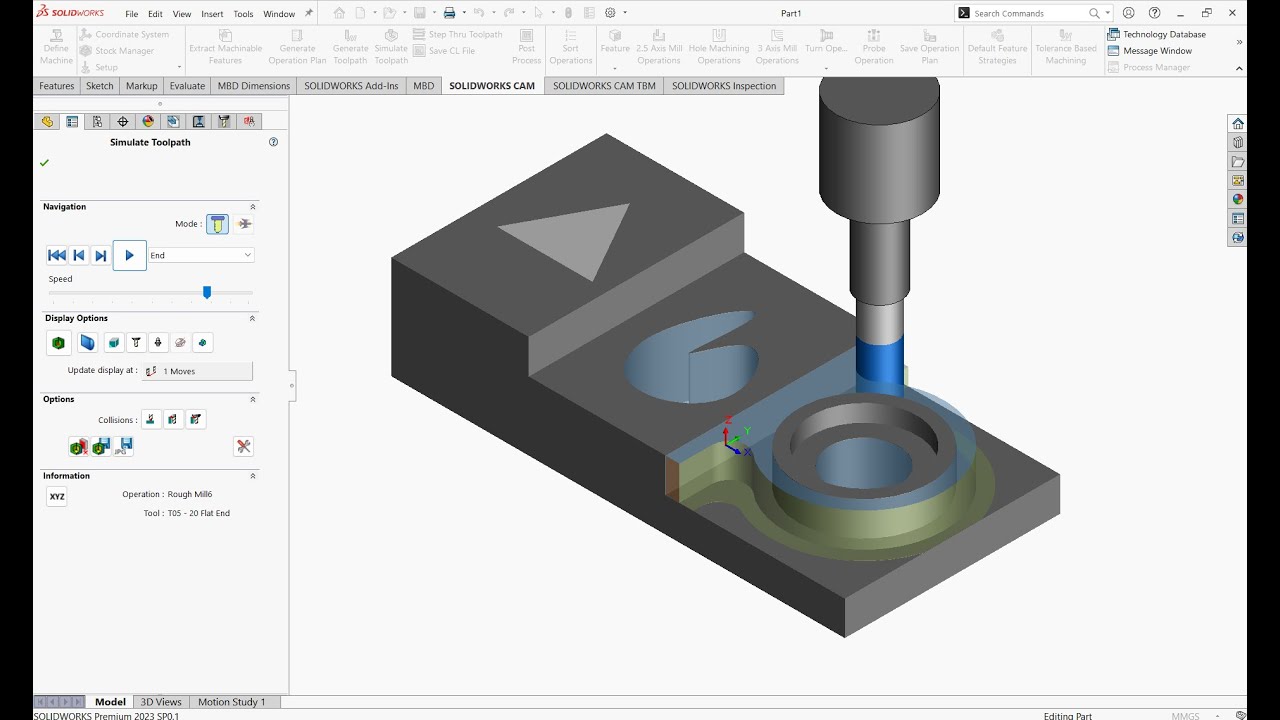This screenshot has height=720, width=1280.
Task: Switch to the Motion Study 1 tab
Action: pos(231,702)
